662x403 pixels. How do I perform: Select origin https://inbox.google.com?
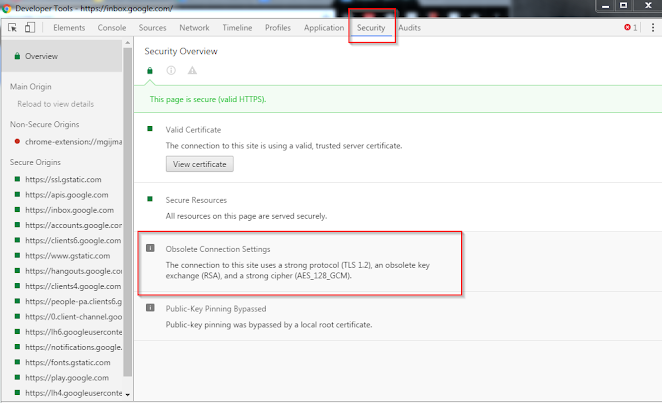(69, 210)
